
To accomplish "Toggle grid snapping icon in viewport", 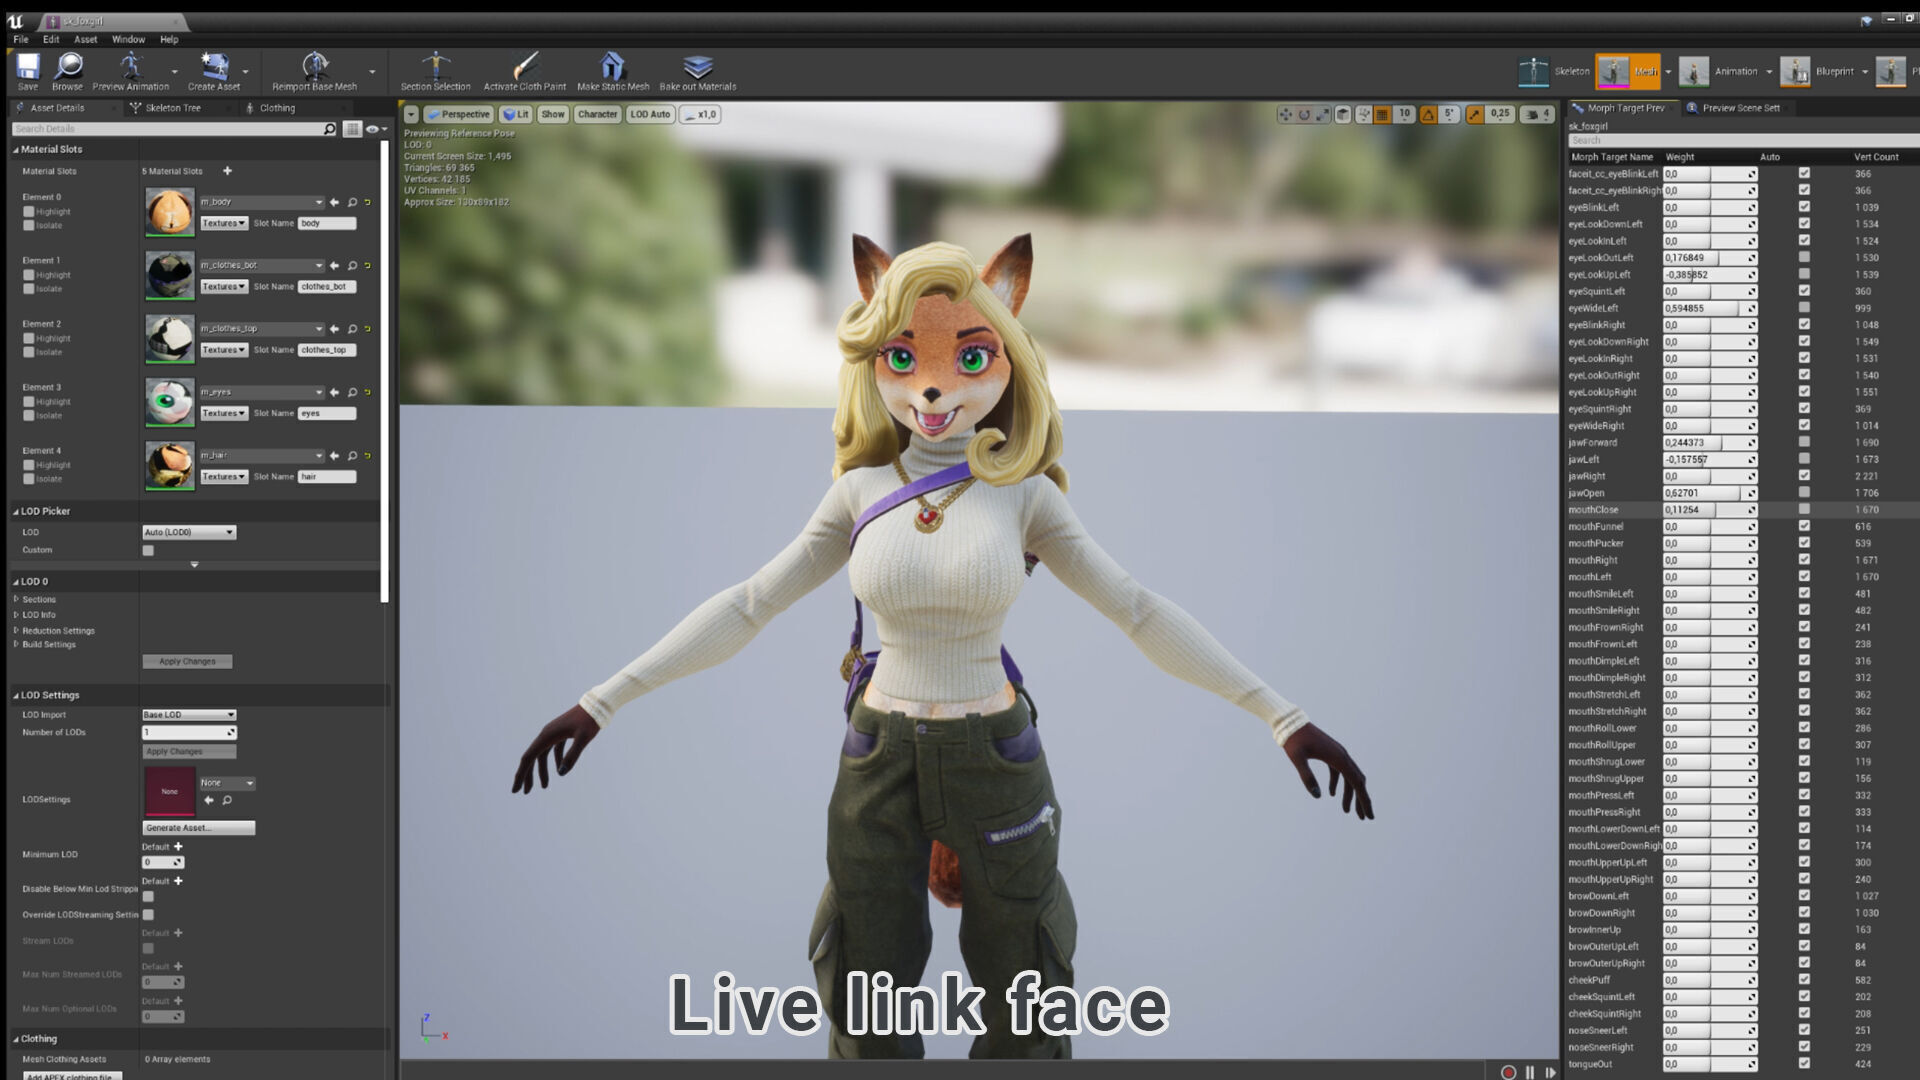I will (1382, 114).
